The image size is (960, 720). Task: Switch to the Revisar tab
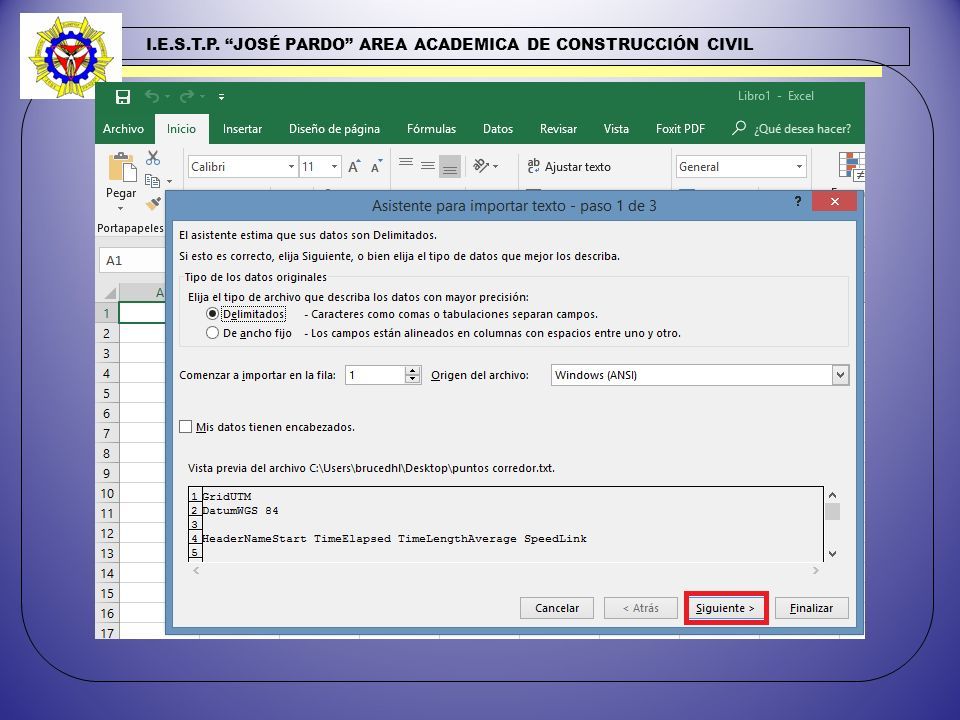(x=558, y=129)
